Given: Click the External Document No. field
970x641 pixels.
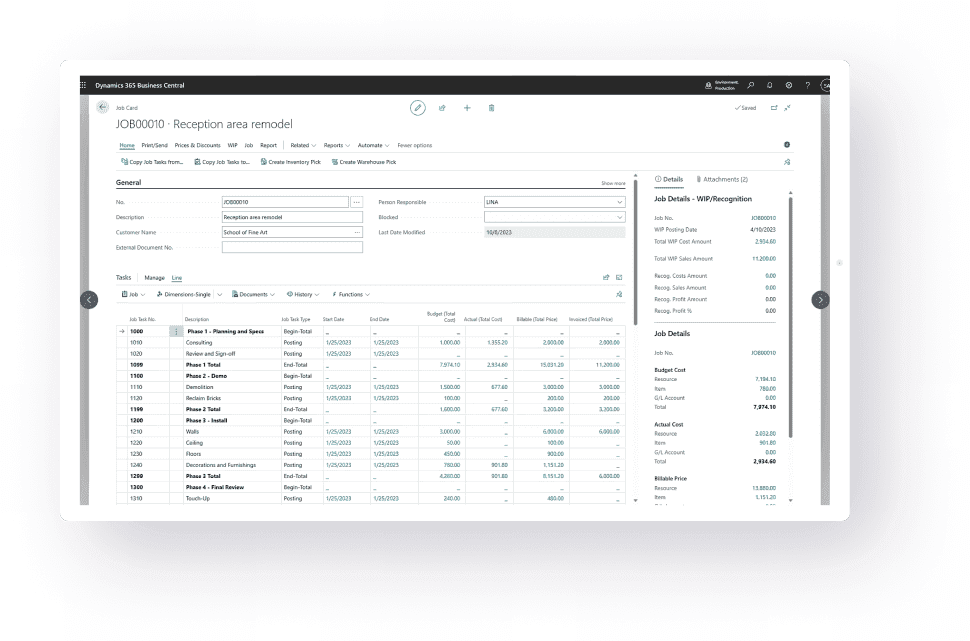Looking at the screenshot, I should [x=291, y=247].
